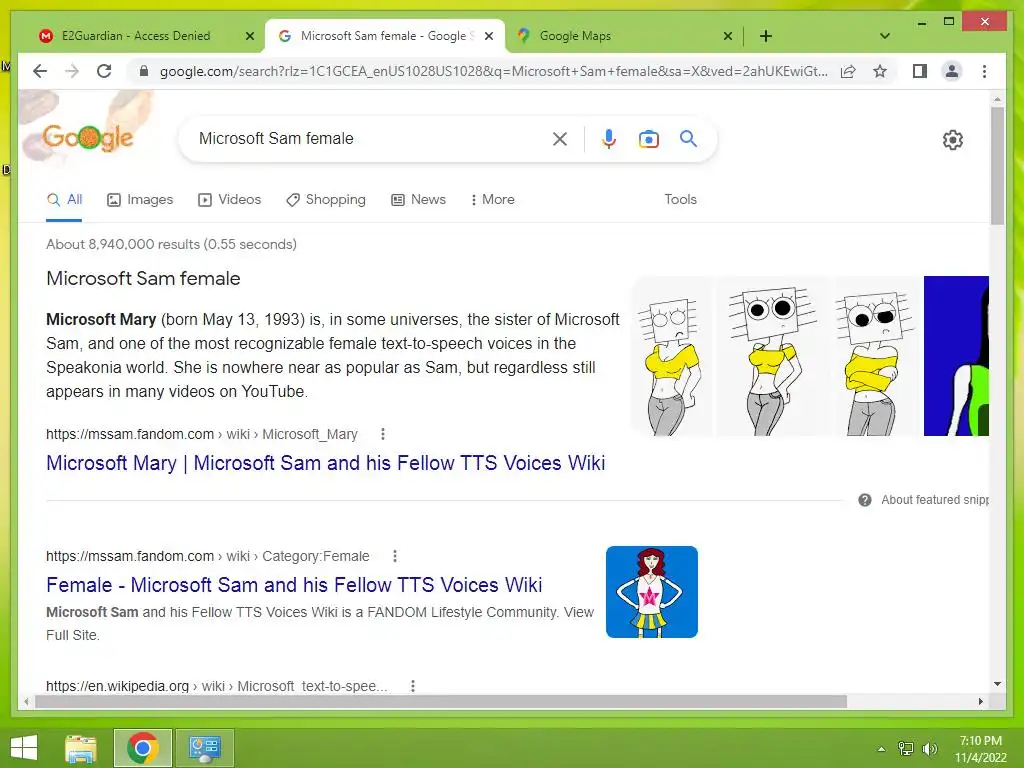Open the third Mary thumbnail with crossed arms
The image size is (1024, 768).
(x=876, y=356)
